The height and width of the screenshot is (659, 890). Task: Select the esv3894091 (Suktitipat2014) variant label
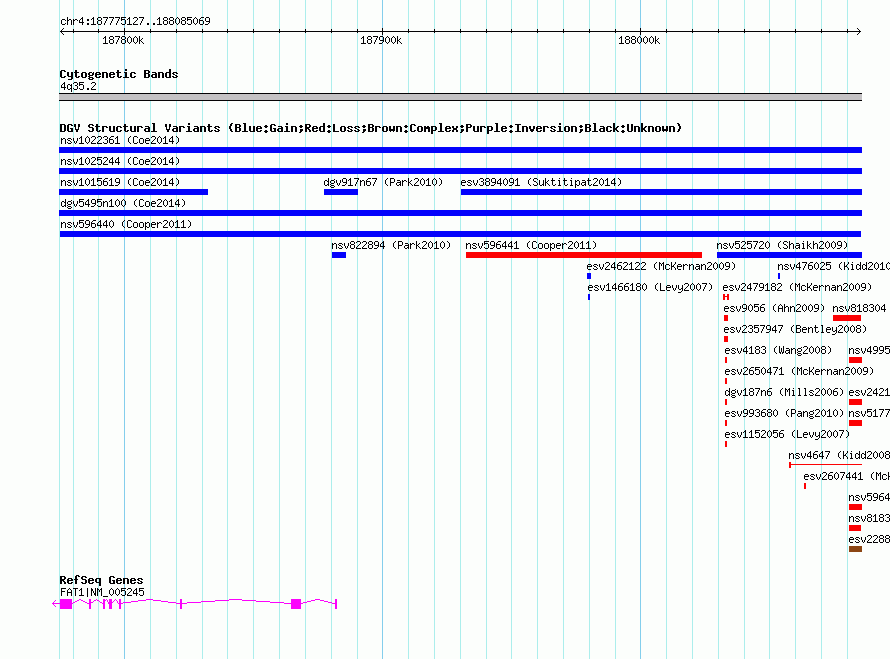[x=541, y=182]
